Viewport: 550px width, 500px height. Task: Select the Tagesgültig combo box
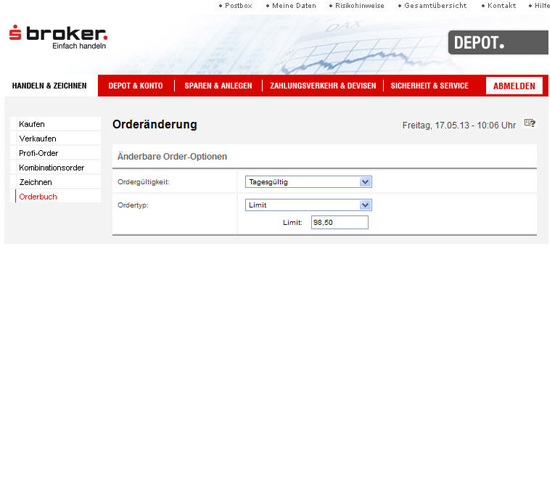click(x=308, y=182)
